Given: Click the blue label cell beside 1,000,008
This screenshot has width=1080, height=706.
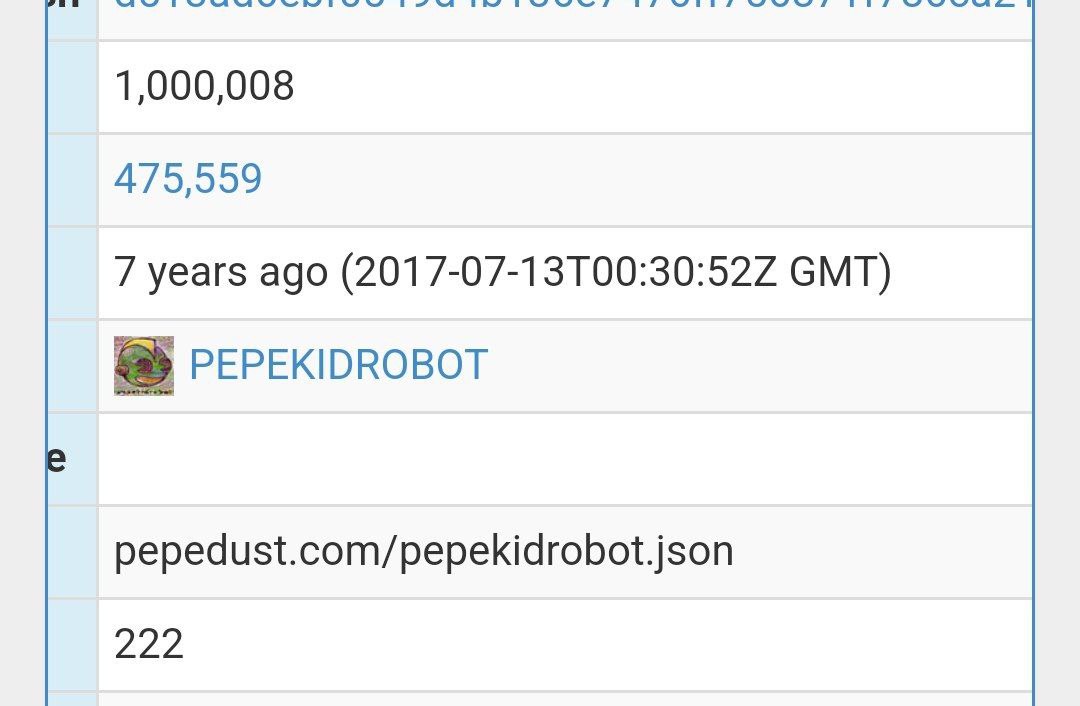Looking at the screenshot, I should tap(73, 87).
